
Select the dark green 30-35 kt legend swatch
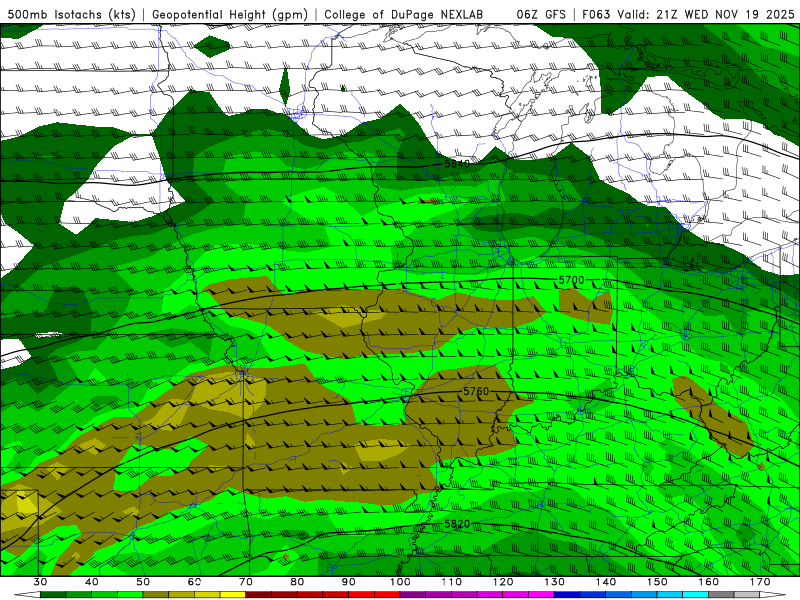pos(53,595)
